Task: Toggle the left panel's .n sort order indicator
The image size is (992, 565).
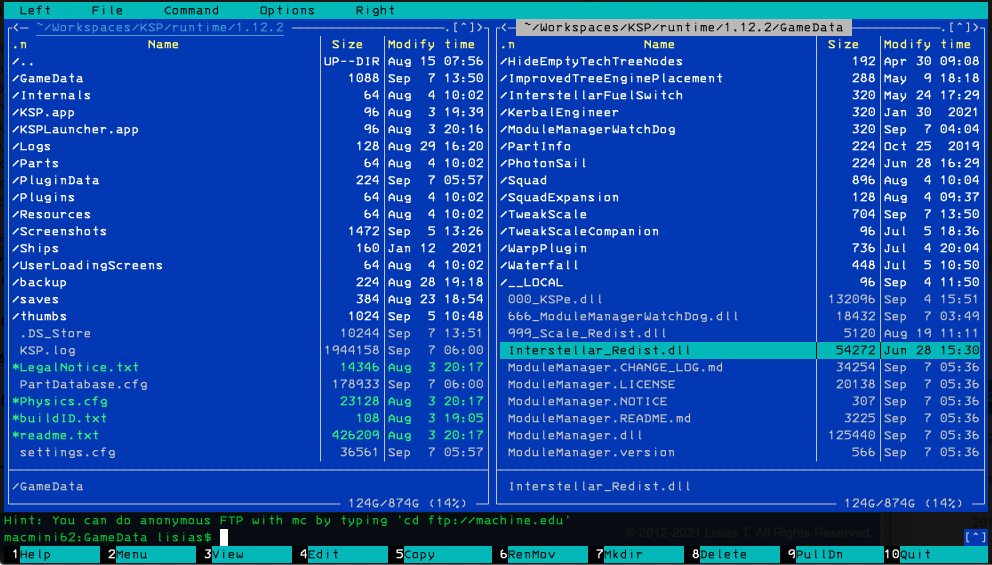Action: pos(20,44)
